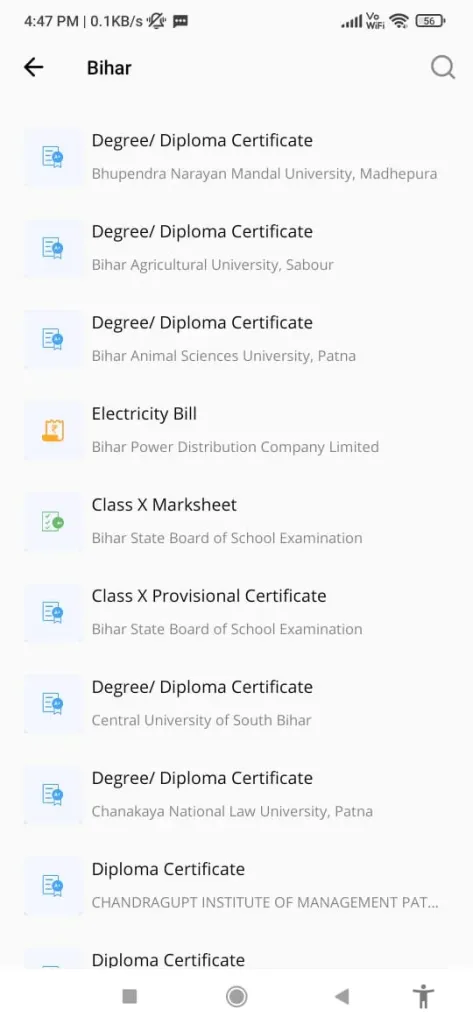This screenshot has height=1024, width=473.
Task: Open Chandragupt Institute Diploma Certificate
Action: [x=236, y=886]
